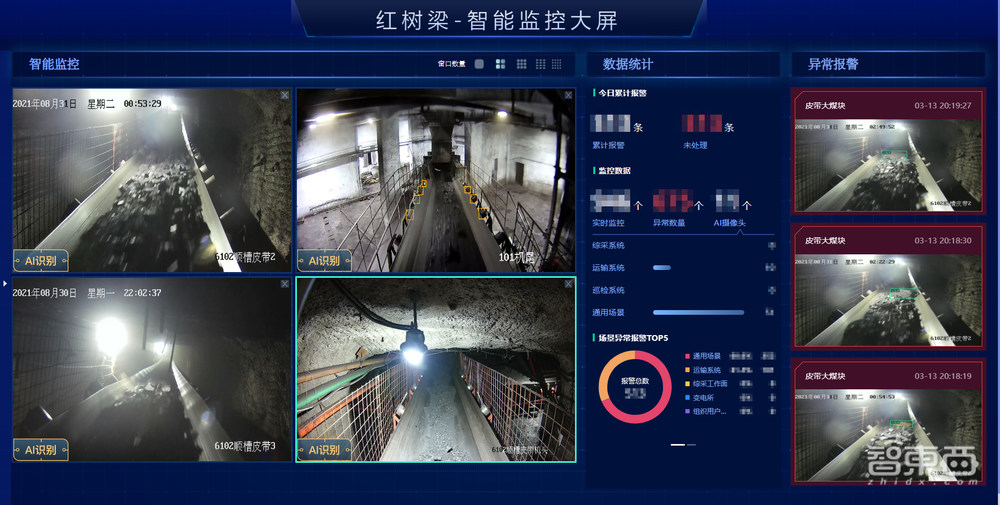The width and height of the screenshot is (1000, 505).
Task: Close the 6102顺槽皮带2 camera feed
Action: [285, 95]
